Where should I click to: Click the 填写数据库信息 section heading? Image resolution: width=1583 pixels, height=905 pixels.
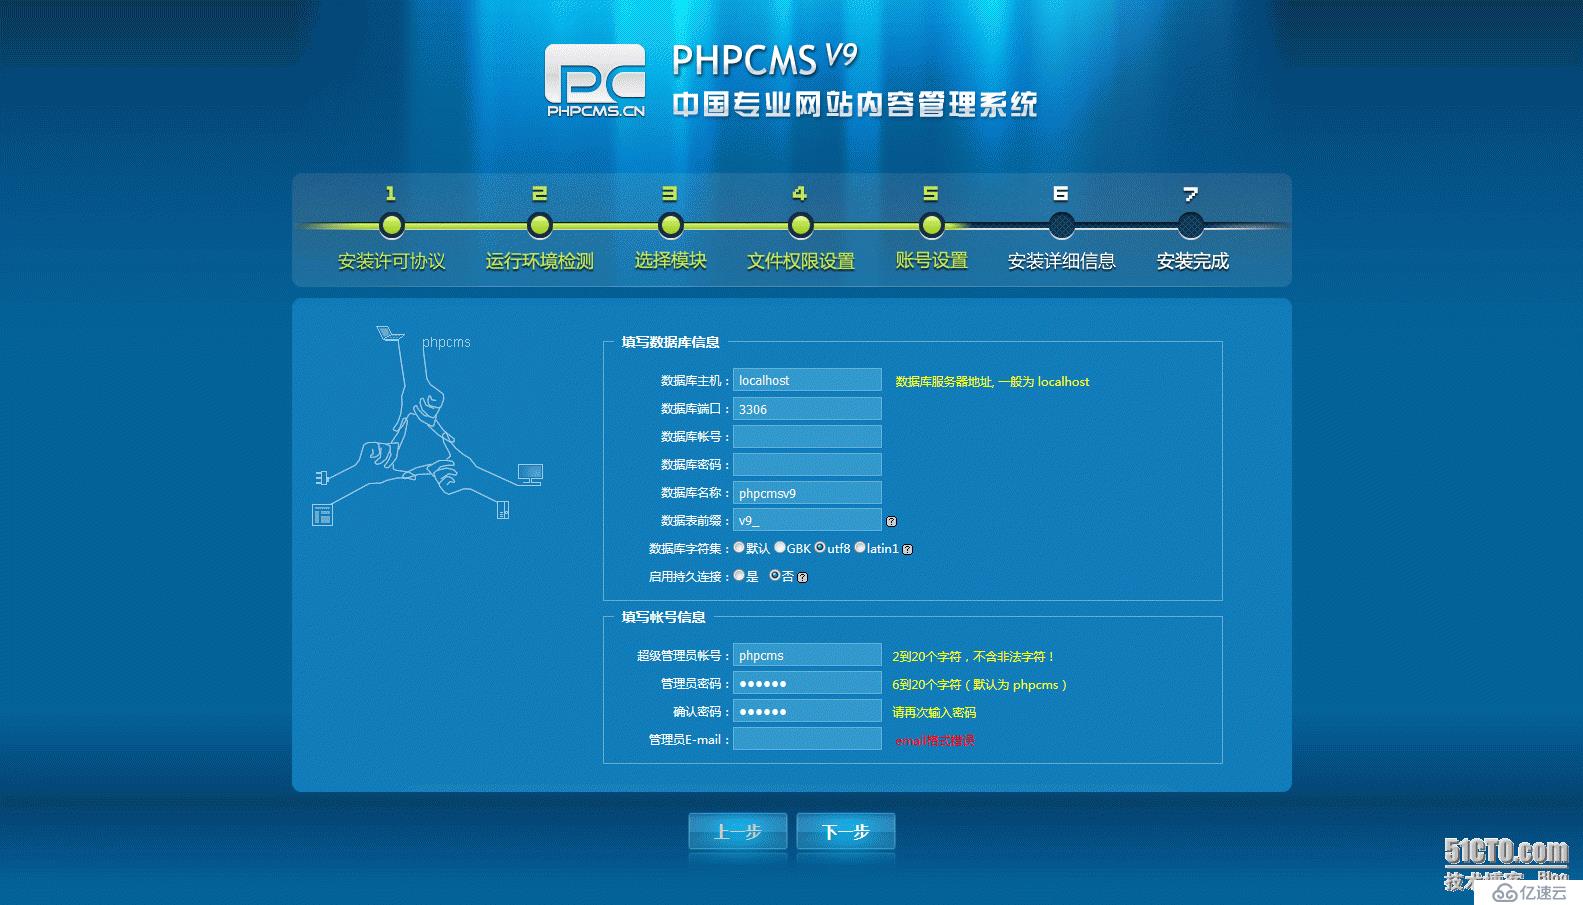[x=670, y=342]
